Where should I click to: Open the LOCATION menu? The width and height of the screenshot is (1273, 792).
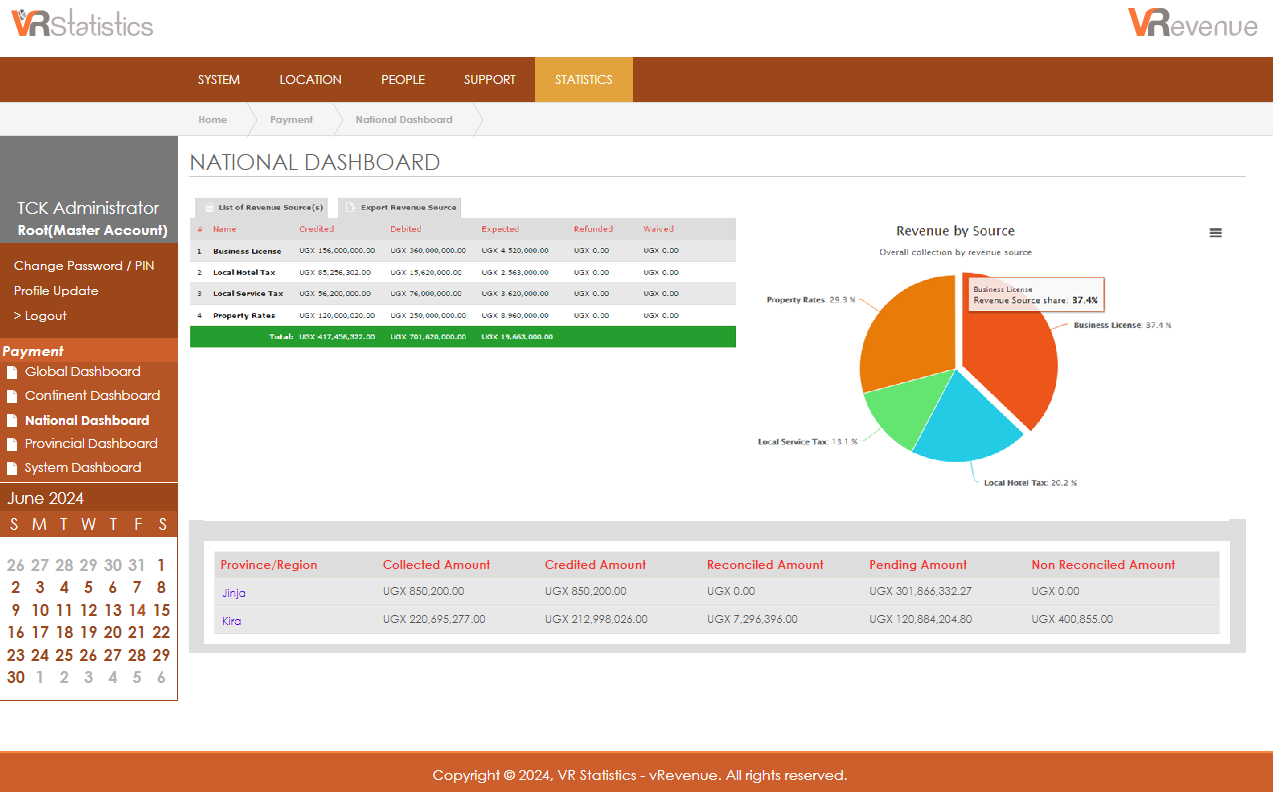pos(311,80)
